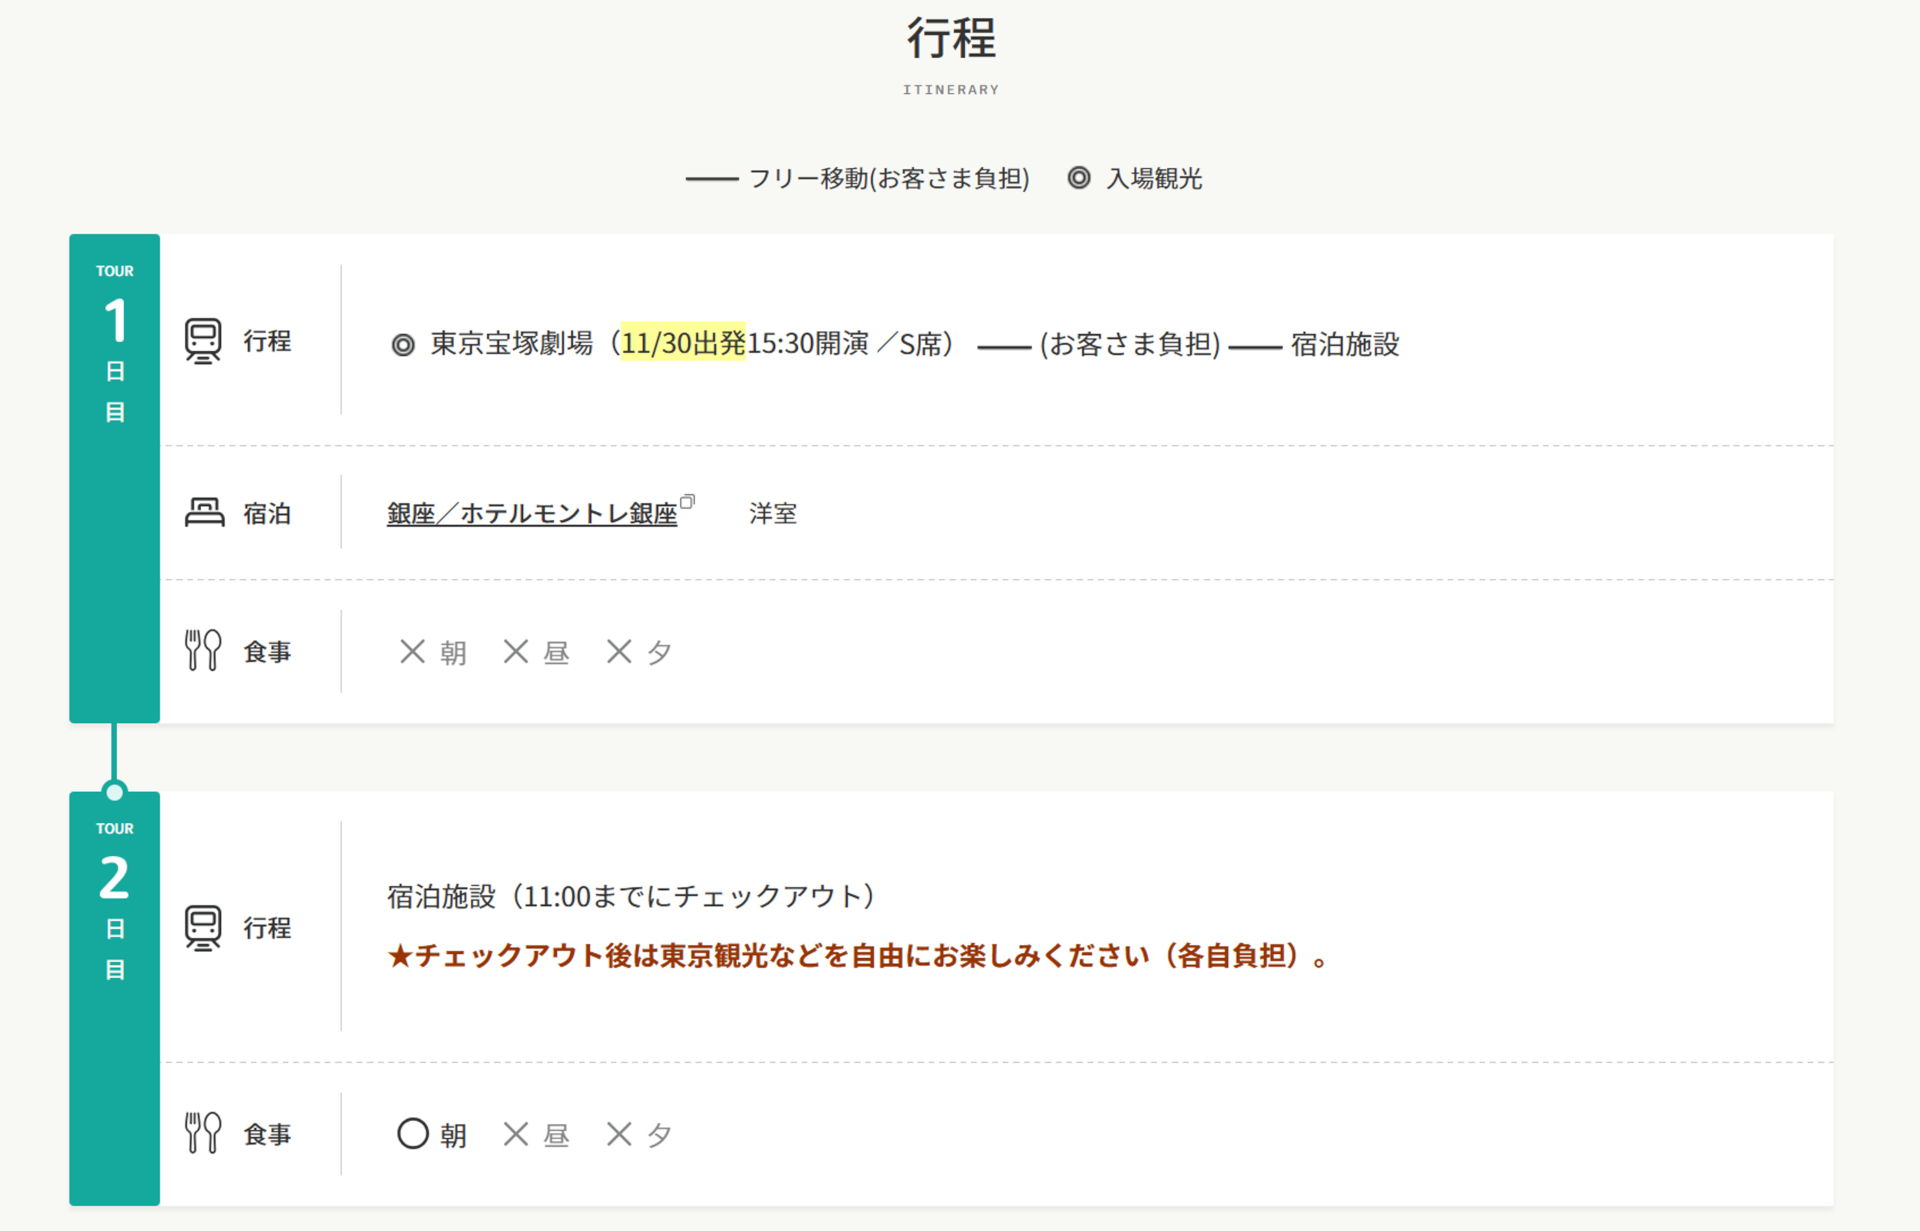Click the train icon beside Day 2 行程
The height and width of the screenshot is (1231, 1920).
tap(203, 926)
